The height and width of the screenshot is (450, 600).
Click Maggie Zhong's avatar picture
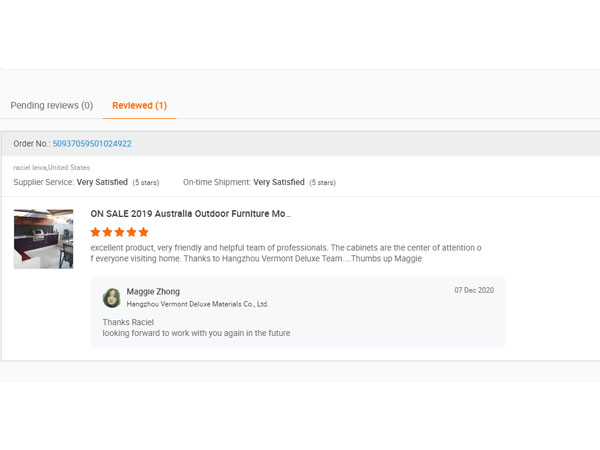pyautogui.click(x=112, y=297)
